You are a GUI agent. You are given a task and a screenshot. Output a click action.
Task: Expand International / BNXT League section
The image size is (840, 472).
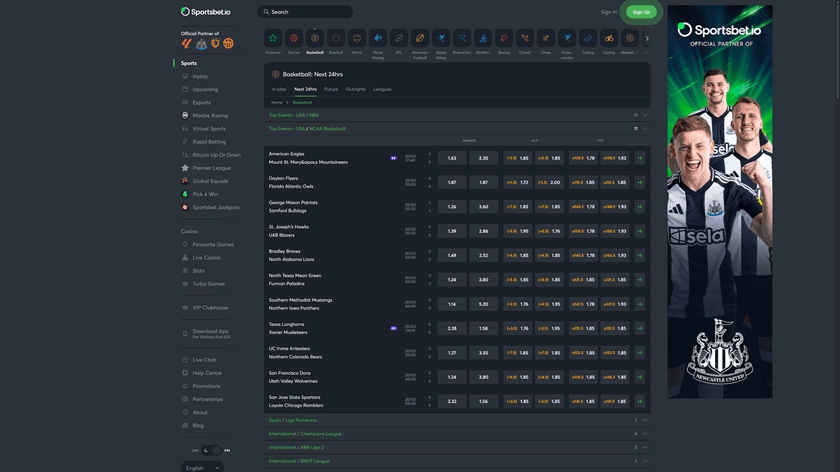click(x=457, y=461)
